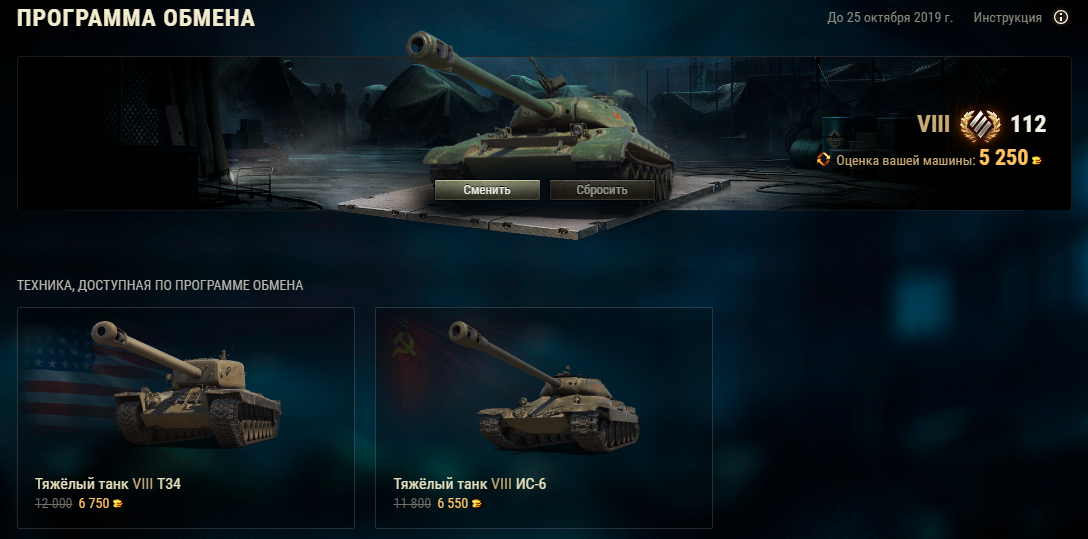Click gold coin icon after 5 250
This screenshot has height=539, width=1088.
click(x=1037, y=160)
